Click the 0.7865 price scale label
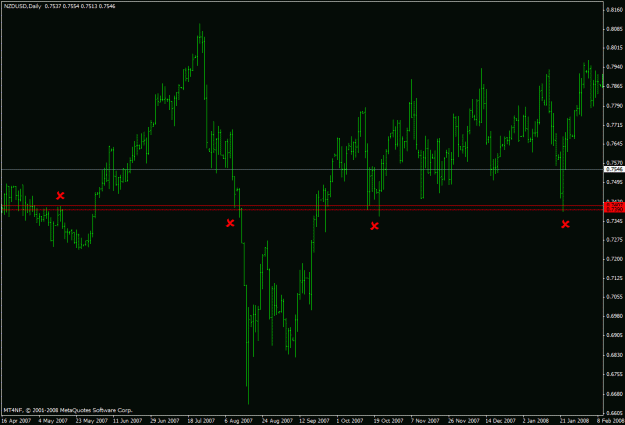This screenshot has width=625, height=425. [x=614, y=86]
